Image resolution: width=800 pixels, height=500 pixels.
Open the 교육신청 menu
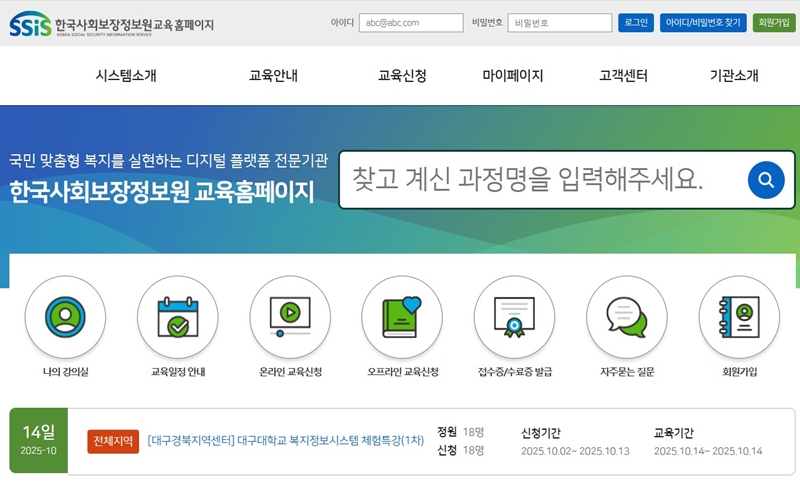coord(402,76)
